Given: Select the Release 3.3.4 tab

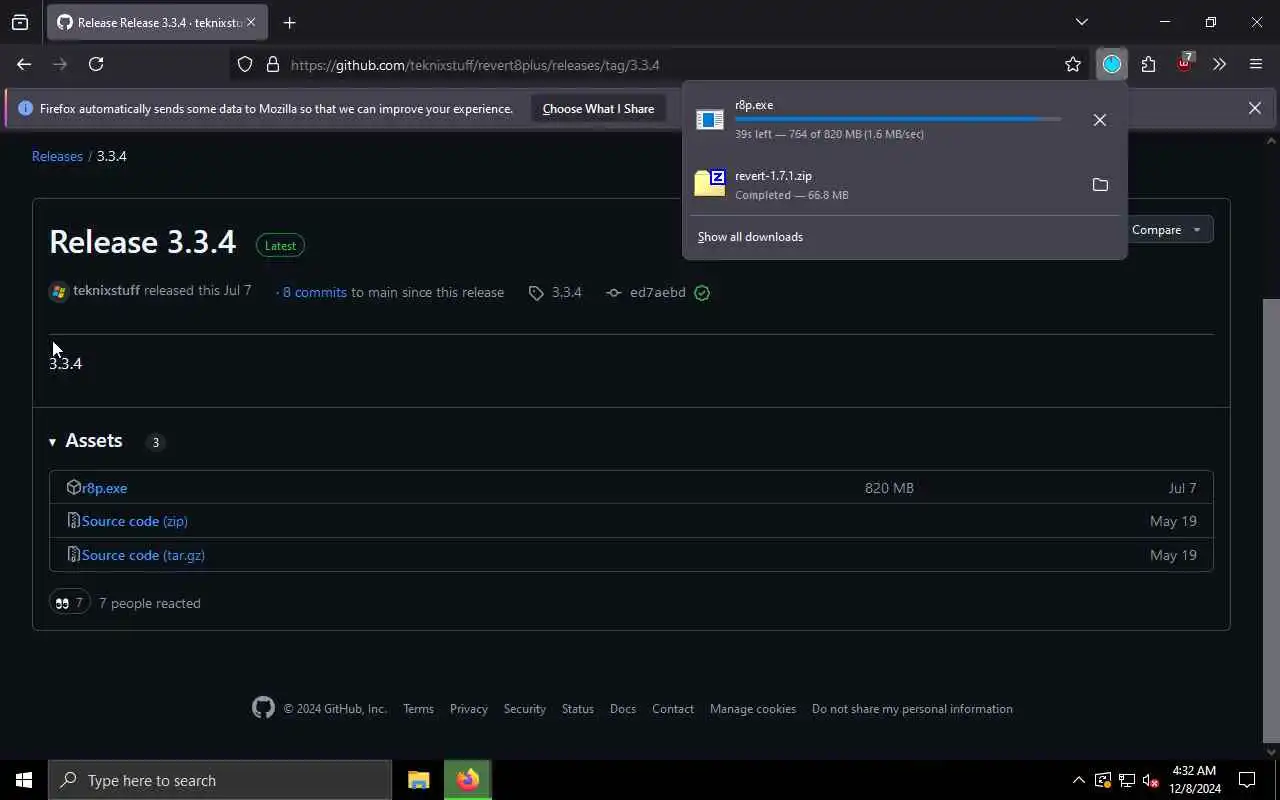Looking at the screenshot, I should (x=157, y=22).
